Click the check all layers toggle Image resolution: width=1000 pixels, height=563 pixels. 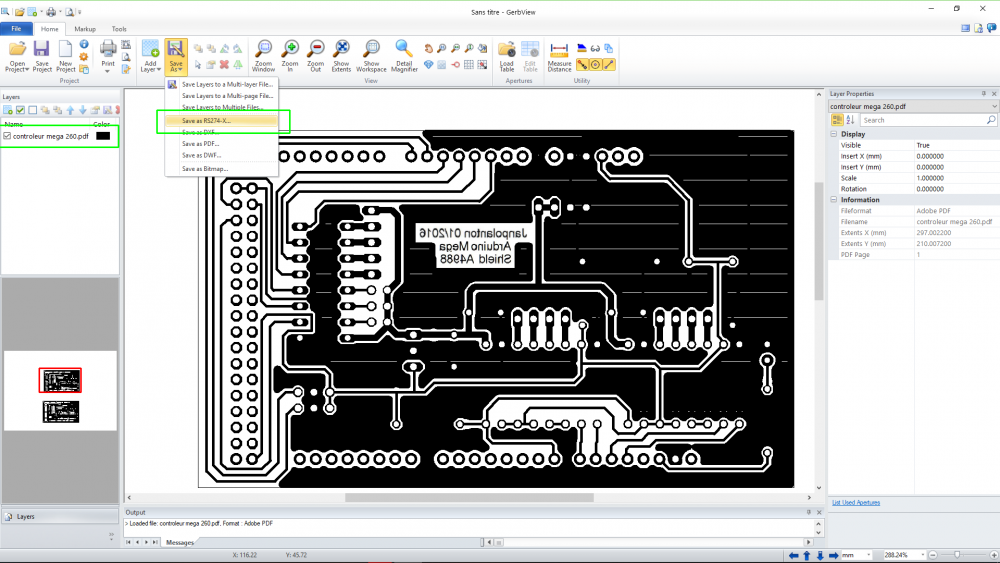[20, 110]
